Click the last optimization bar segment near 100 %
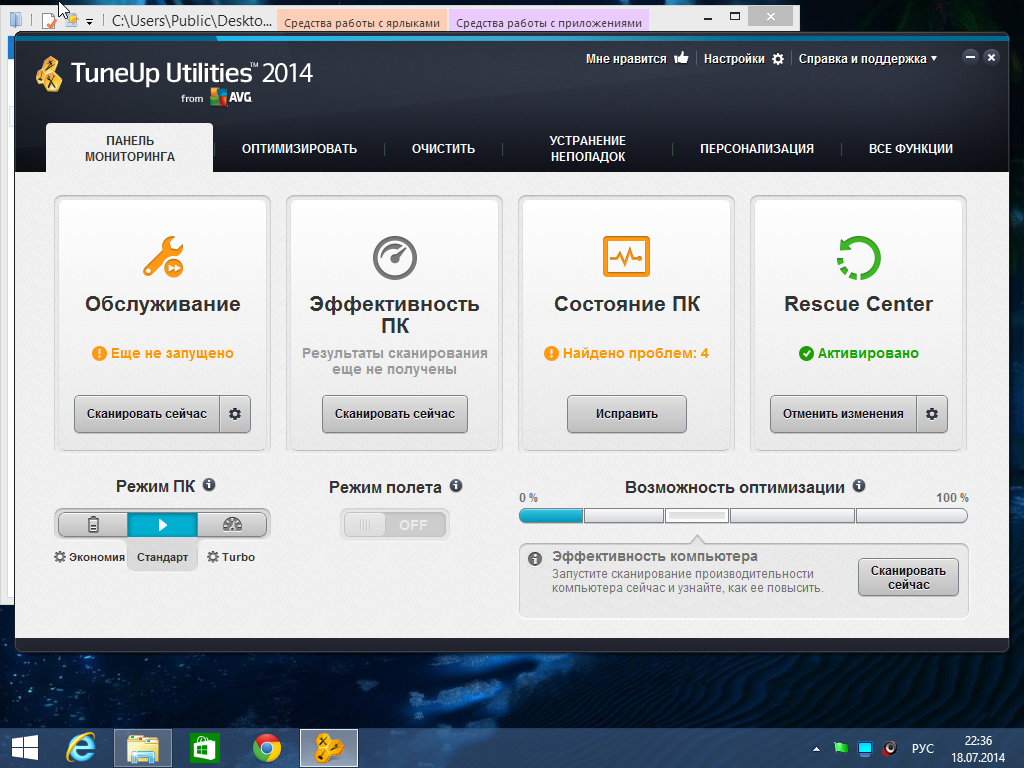Image resolution: width=1024 pixels, height=768 pixels. 912,516
